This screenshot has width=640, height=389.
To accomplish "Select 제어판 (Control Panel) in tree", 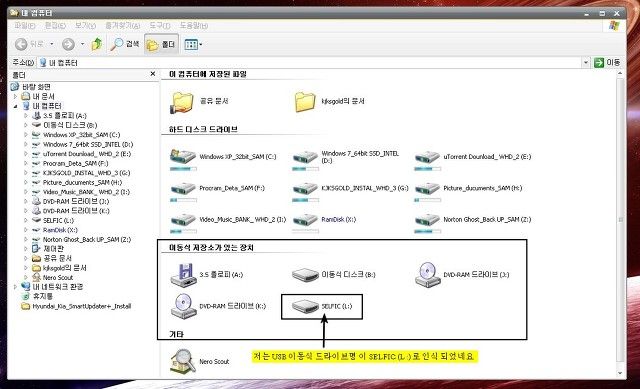I will (53, 249).
